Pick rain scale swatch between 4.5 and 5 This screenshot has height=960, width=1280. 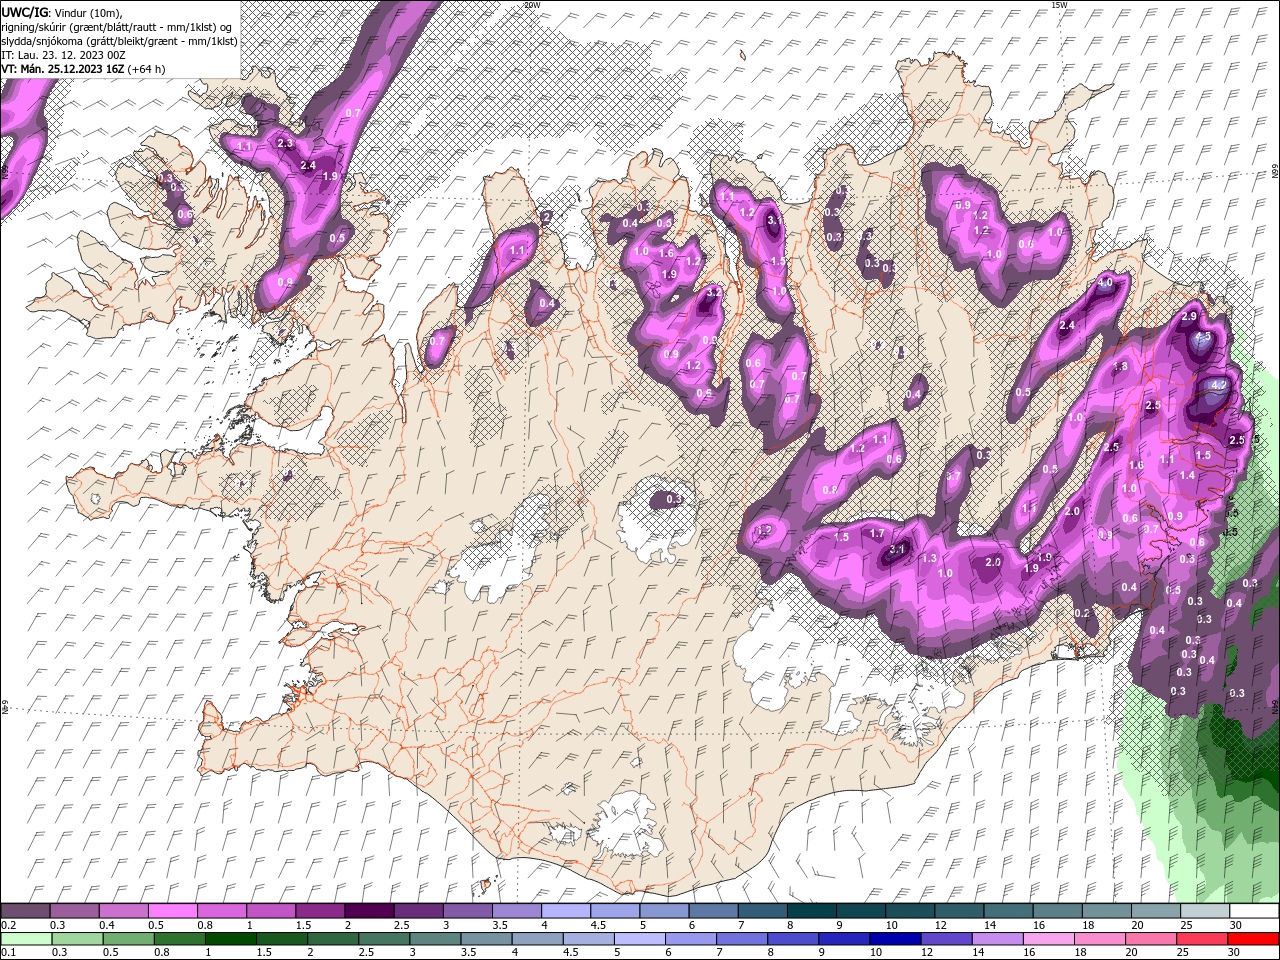pos(587,939)
